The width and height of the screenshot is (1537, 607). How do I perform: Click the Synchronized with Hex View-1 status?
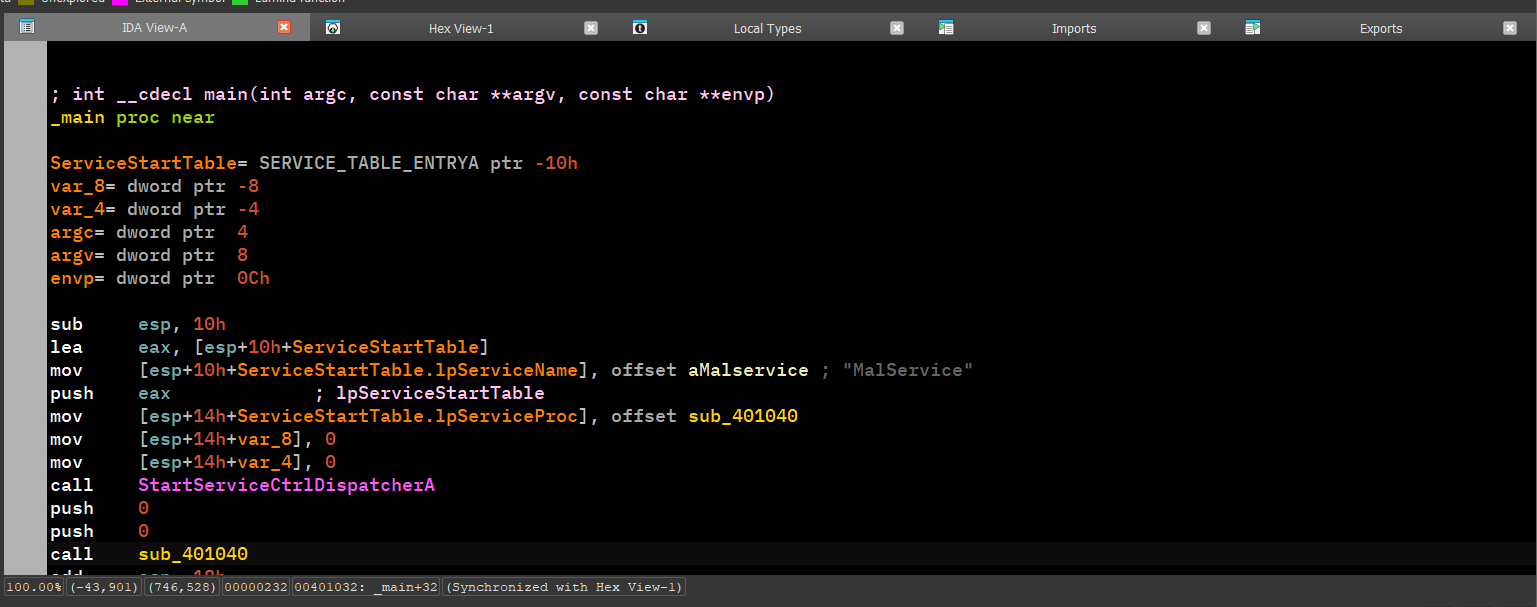tap(563, 587)
